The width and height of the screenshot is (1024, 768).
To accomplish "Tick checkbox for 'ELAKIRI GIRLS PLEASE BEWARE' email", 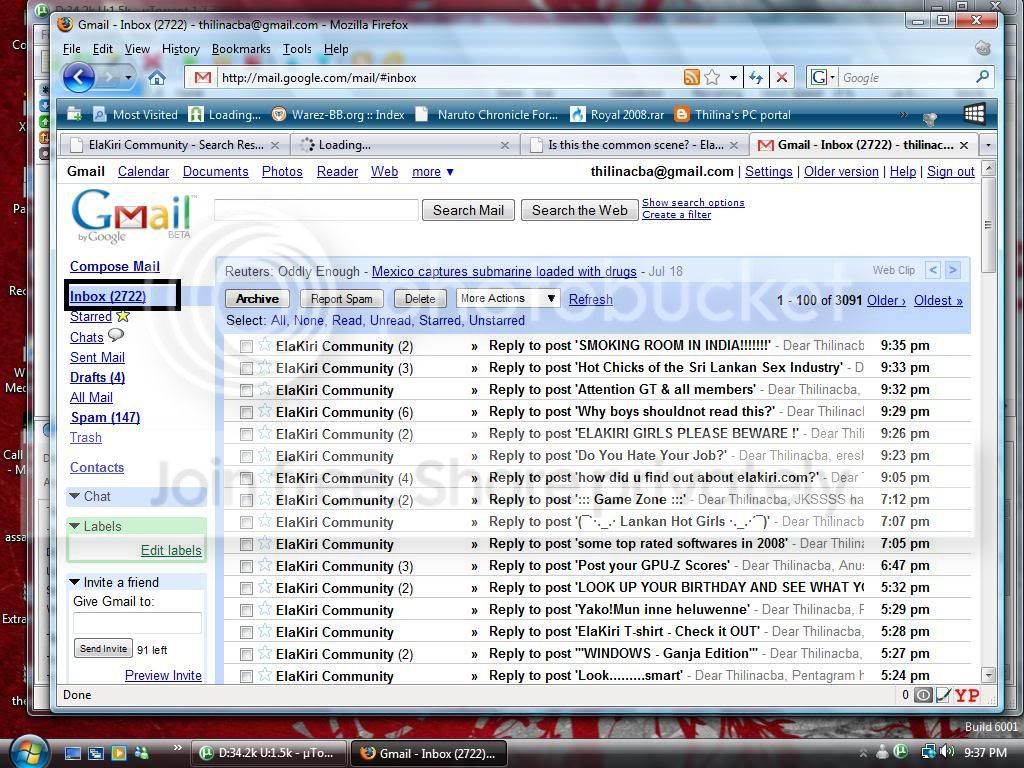I will (x=246, y=434).
